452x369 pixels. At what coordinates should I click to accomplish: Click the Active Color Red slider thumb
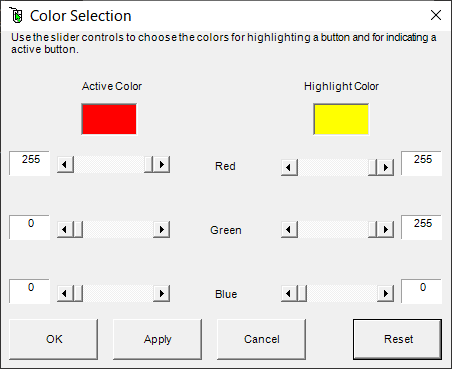149,164
